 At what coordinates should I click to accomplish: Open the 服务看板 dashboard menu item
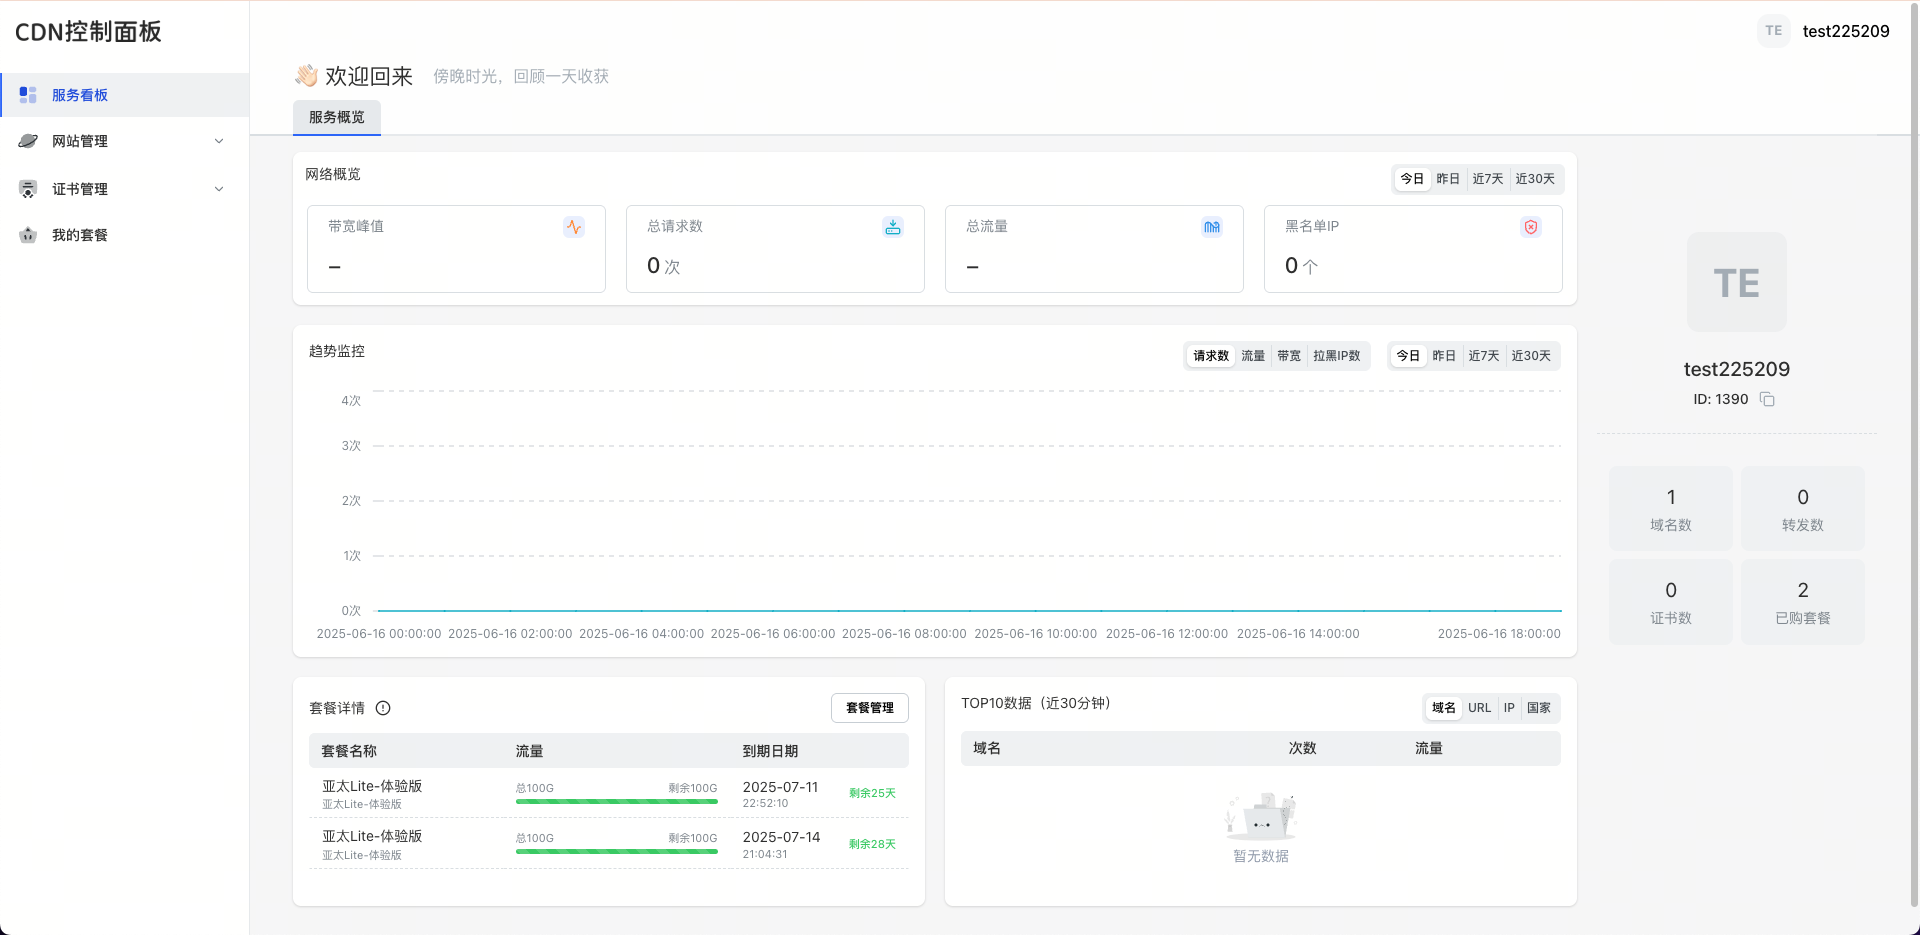(80, 95)
